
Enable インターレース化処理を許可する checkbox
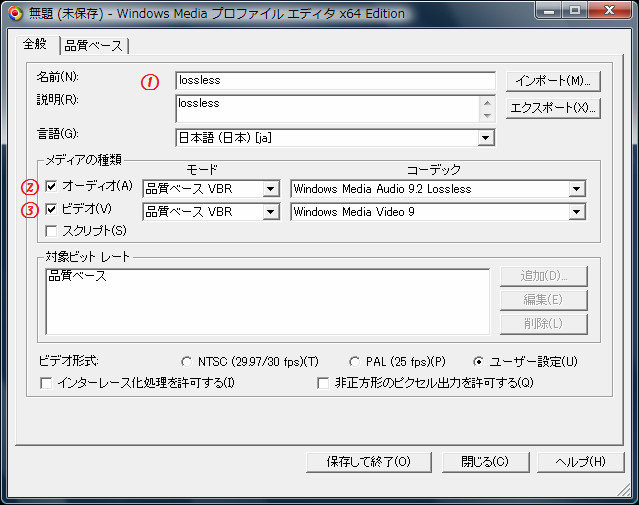[45, 383]
